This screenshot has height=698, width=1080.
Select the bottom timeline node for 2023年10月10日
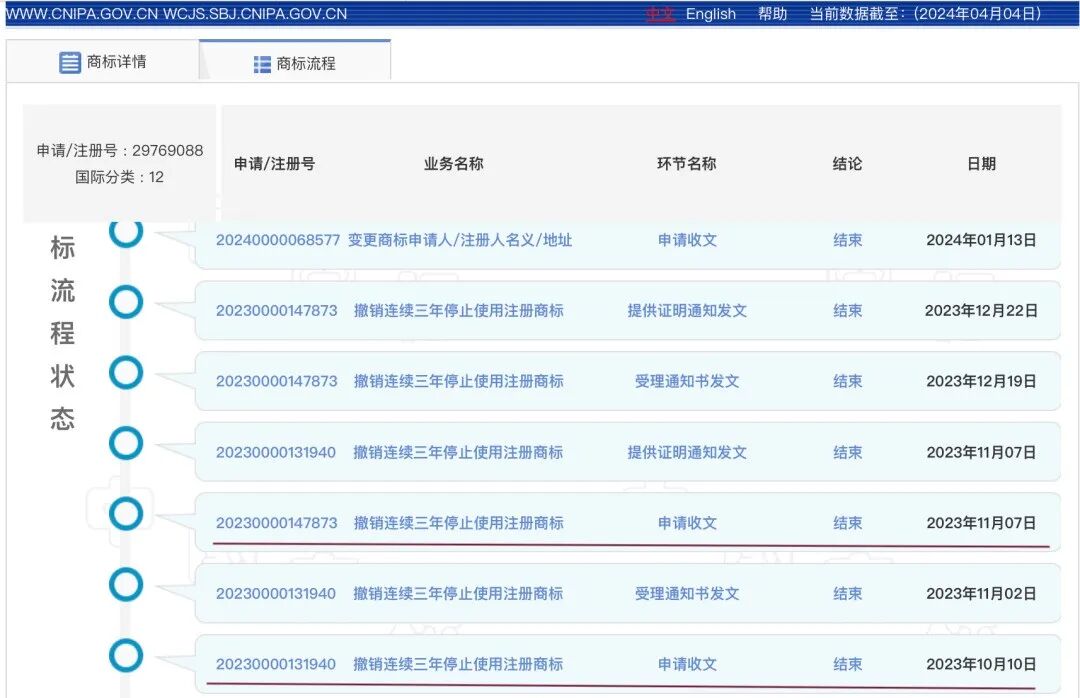click(126, 657)
